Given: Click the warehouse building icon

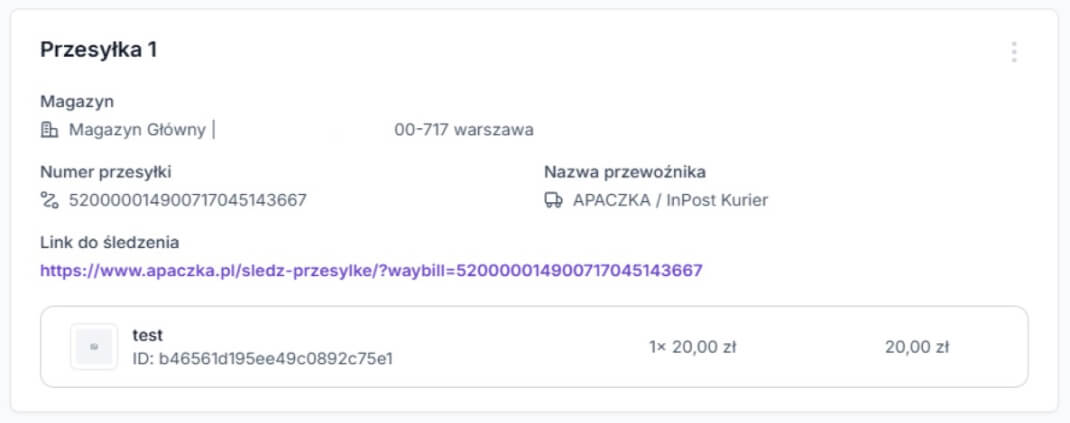Looking at the screenshot, I should (49, 129).
